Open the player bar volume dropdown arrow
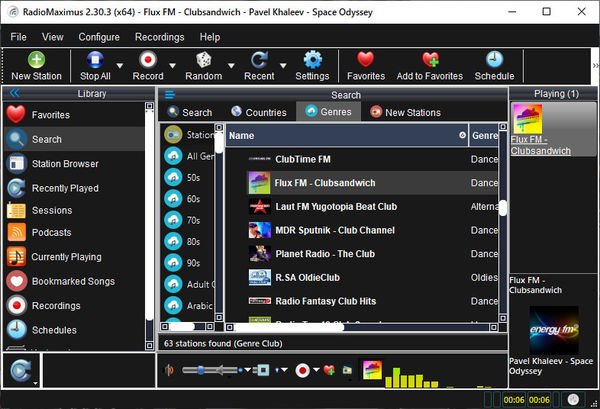600x409 pixels. click(x=247, y=370)
